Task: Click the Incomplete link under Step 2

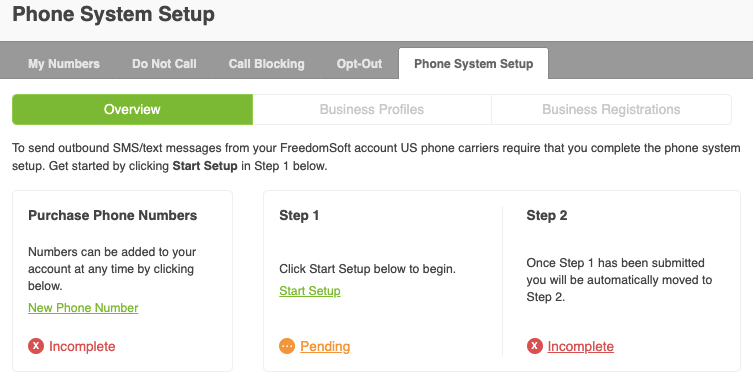Action: click(x=581, y=346)
